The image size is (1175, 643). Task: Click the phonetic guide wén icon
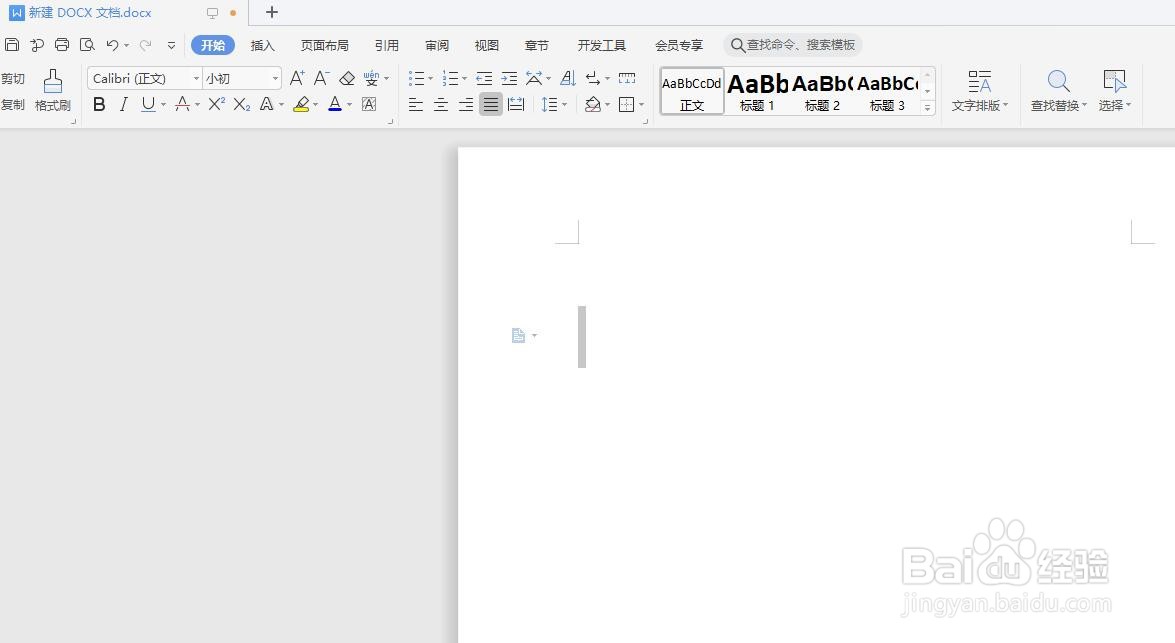pos(372,78)
